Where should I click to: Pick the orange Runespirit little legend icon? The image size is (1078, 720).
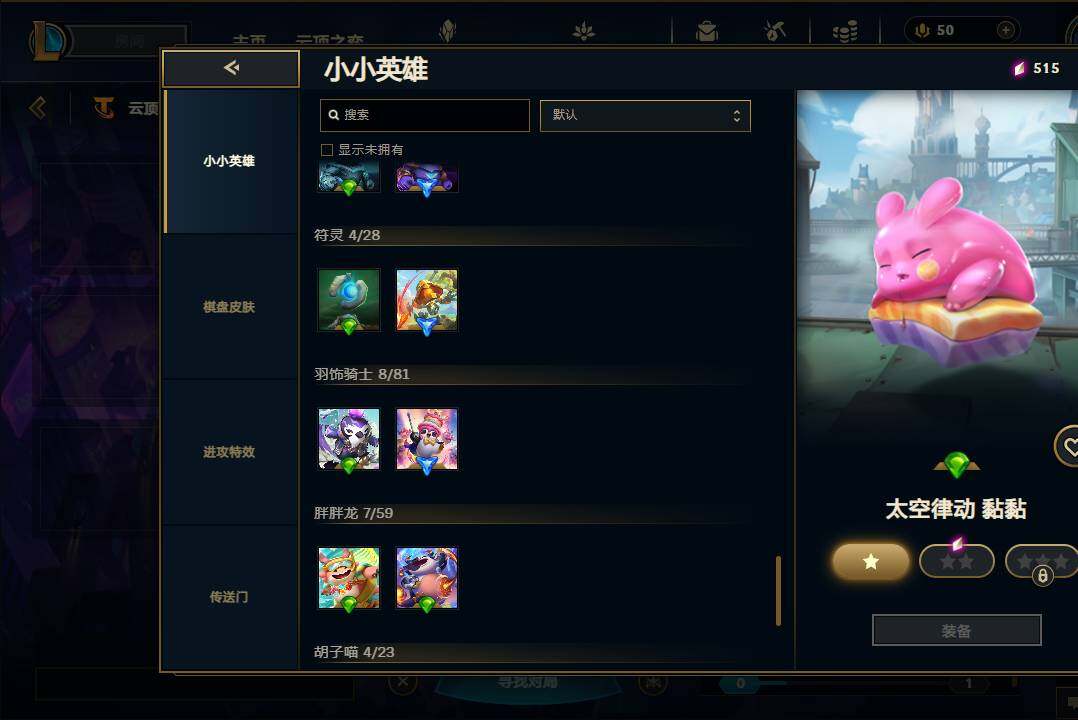point(427,300)
